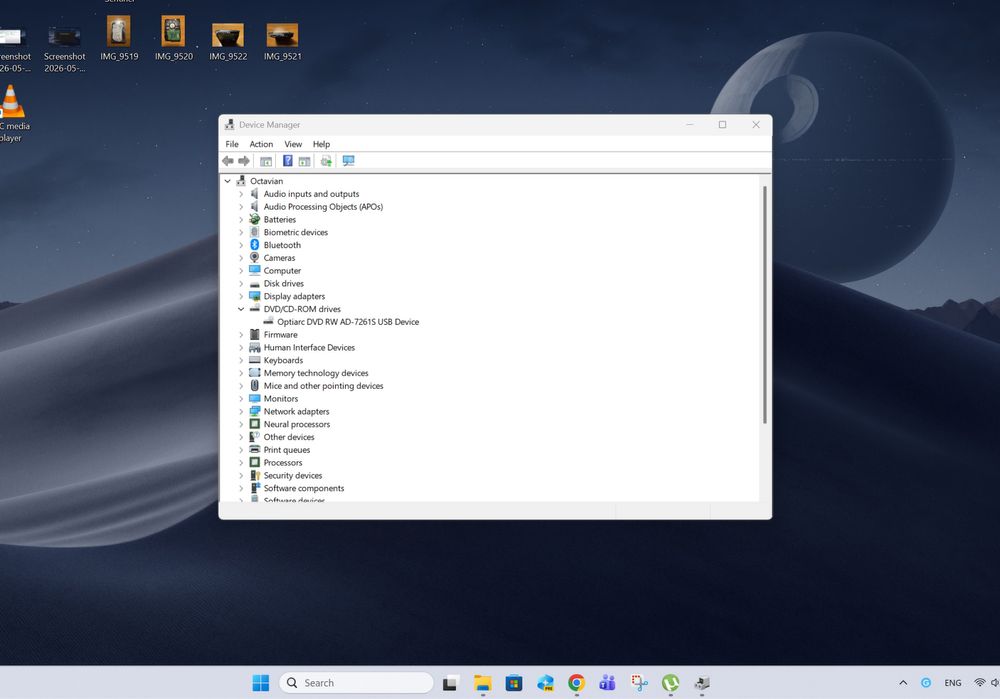Select the Software components row
Image resolution: width=1000 pixels, height=699 pixels.
304,488
